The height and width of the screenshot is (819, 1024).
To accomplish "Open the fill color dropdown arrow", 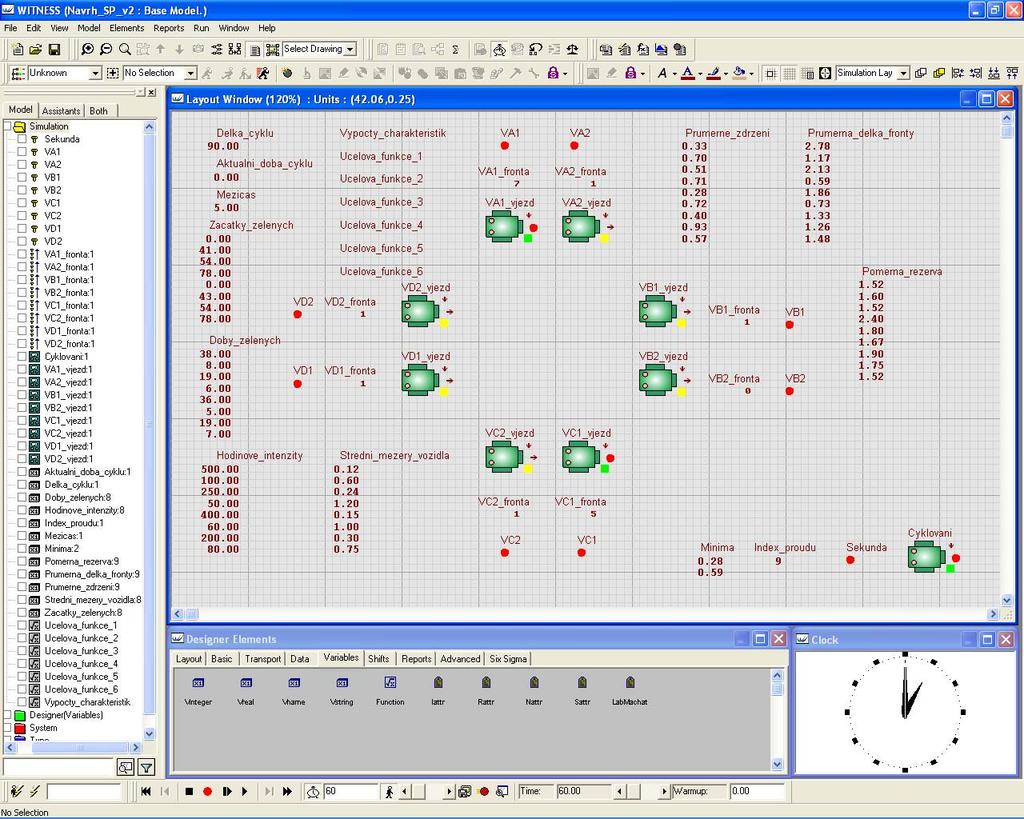I will click(751, 74).
